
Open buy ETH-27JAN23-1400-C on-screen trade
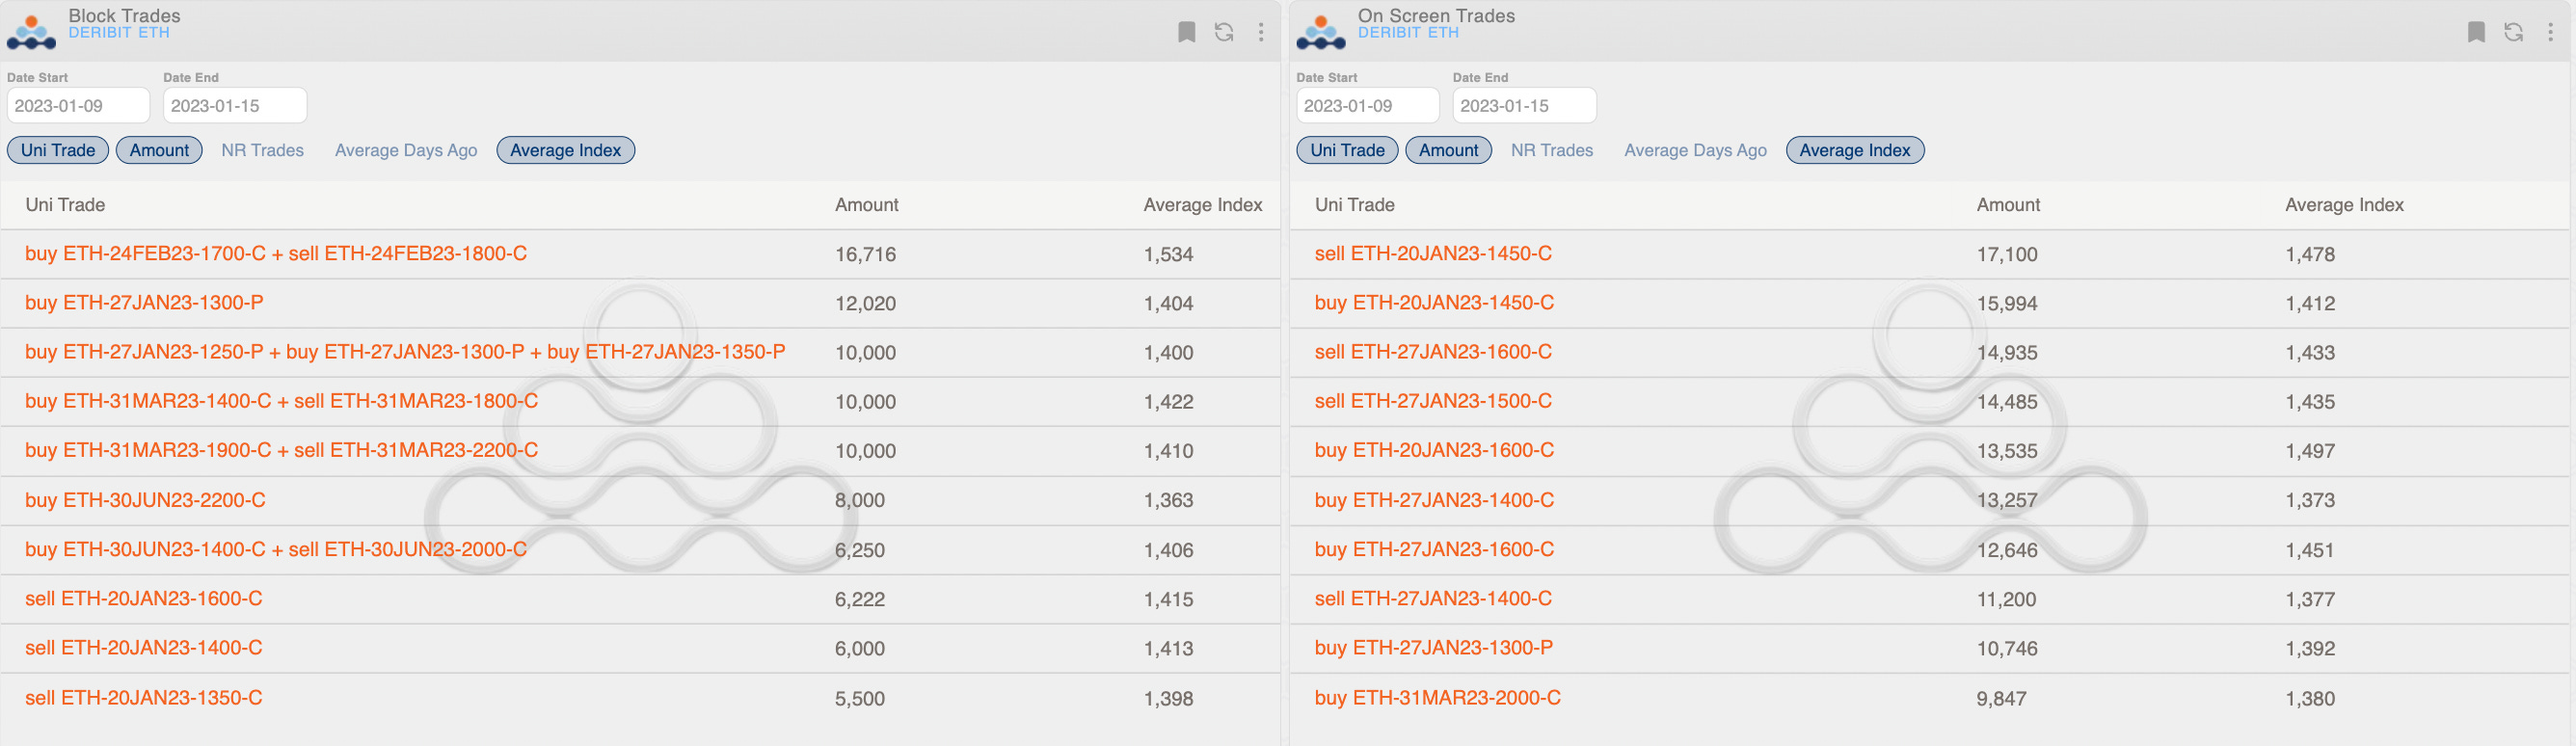[1434, 500]
